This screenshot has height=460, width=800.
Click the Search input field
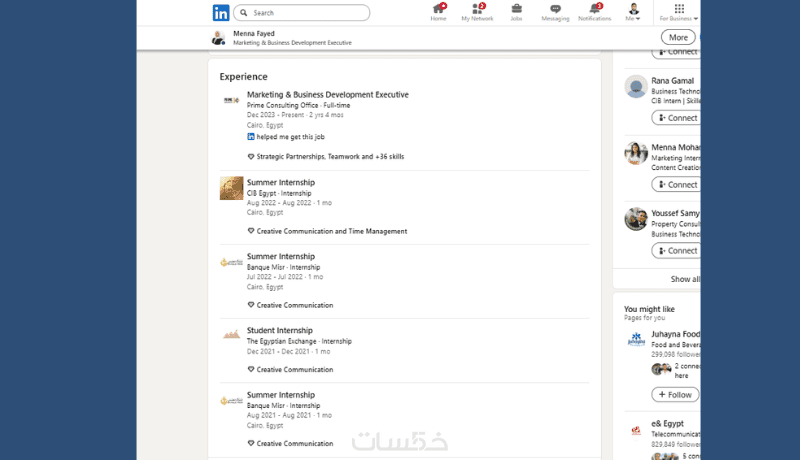click(302, 13)
